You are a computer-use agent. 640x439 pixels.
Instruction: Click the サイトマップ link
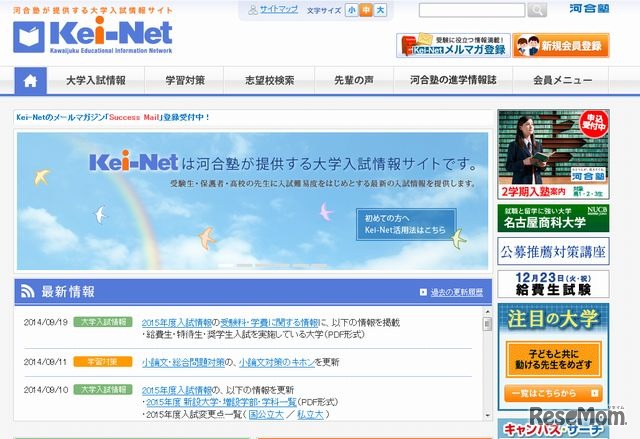tap(279, 9)
